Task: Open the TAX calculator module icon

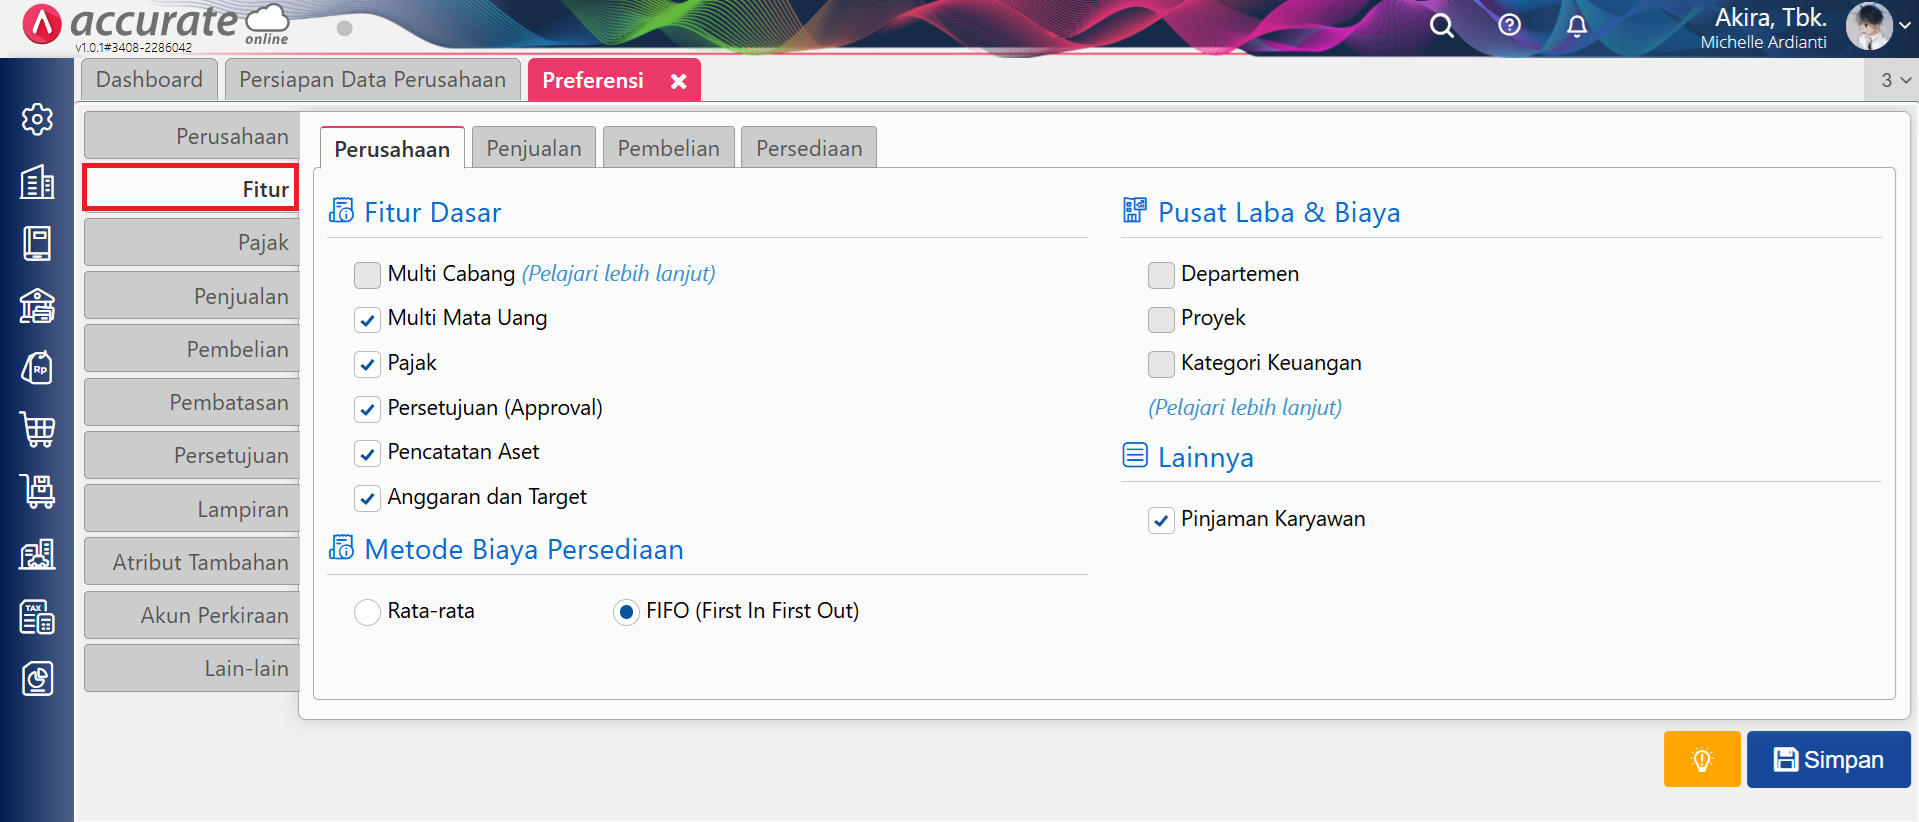Action: point(37,617)
